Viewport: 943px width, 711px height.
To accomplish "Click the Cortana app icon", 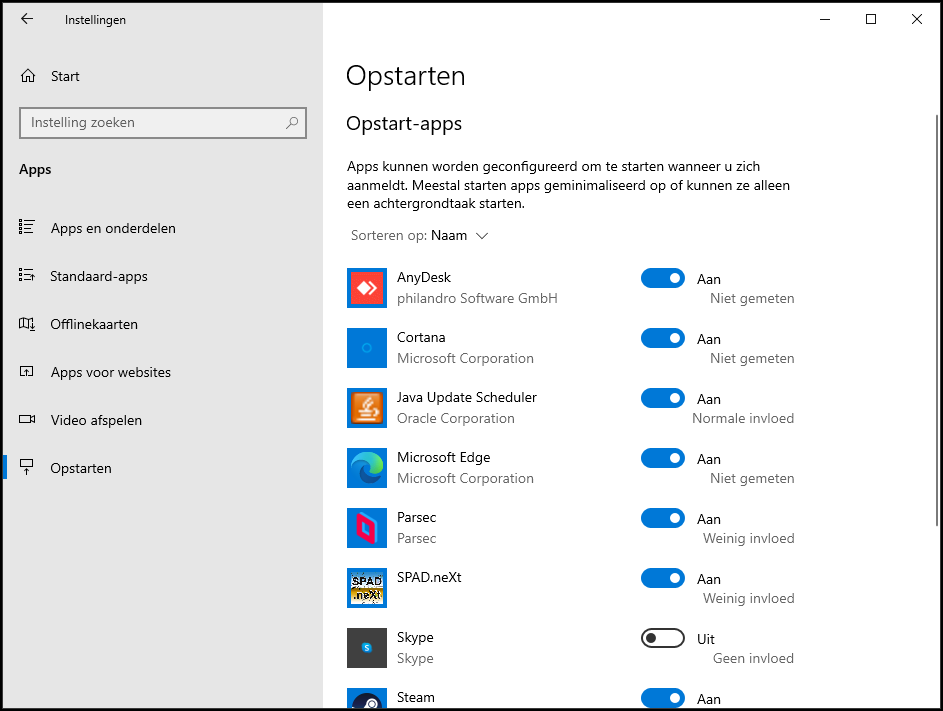I will click(x=367, y=348).
